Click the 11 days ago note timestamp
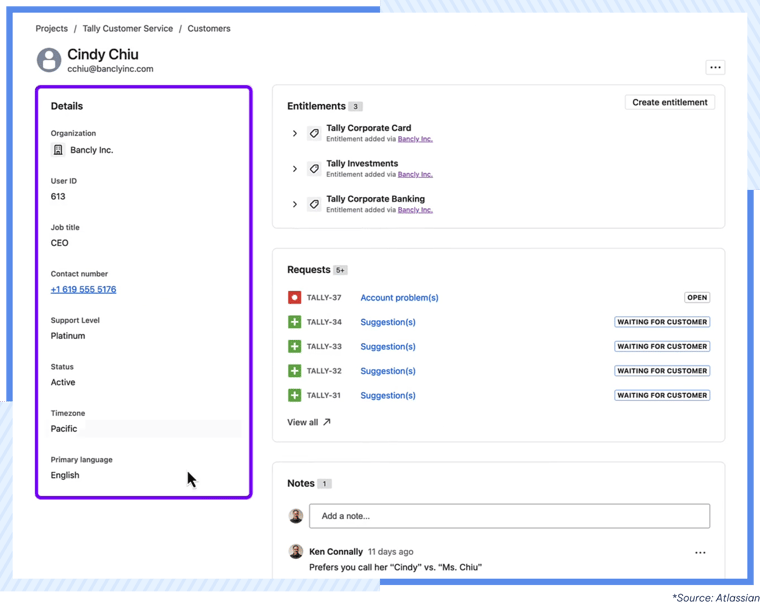This screenshot has height=604, width=760. [x=391, y=552]
